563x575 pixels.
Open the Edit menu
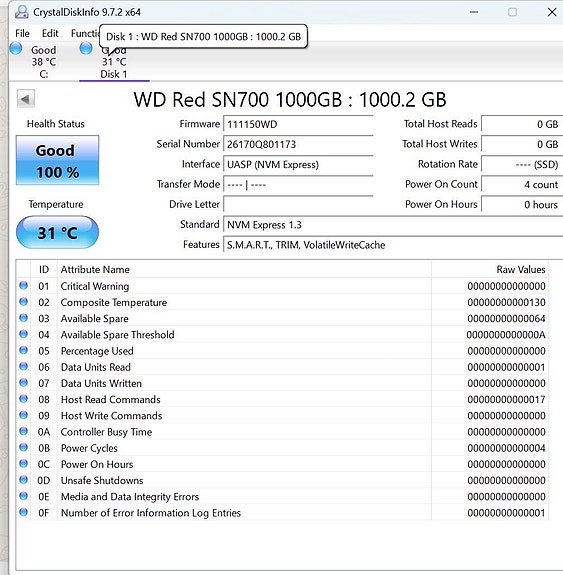pos(50,33)
